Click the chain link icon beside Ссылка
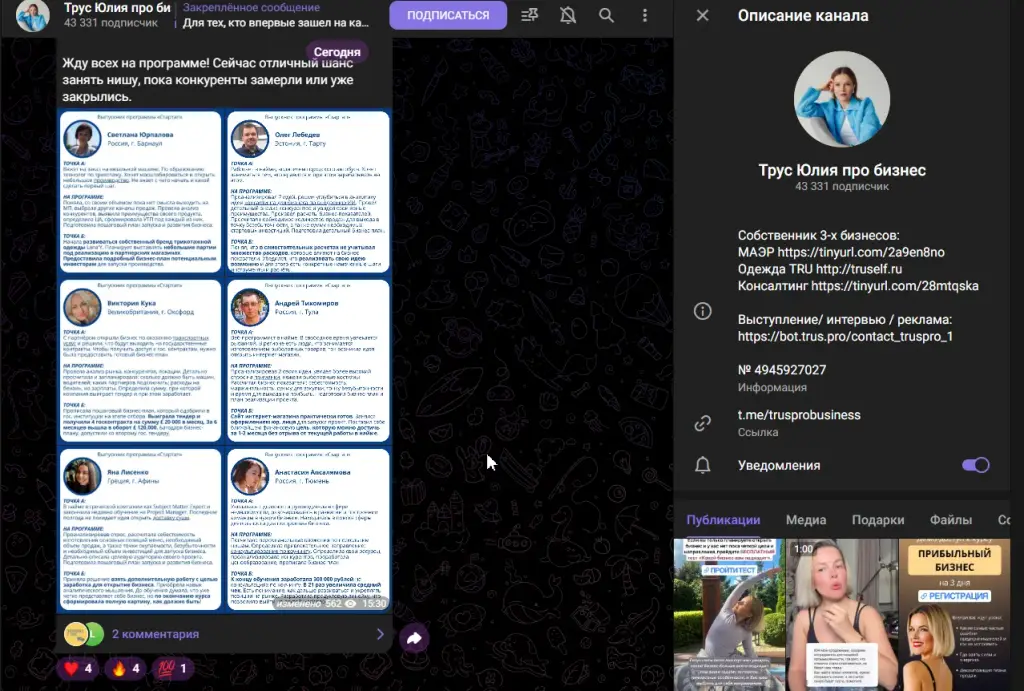 (702, 423)
